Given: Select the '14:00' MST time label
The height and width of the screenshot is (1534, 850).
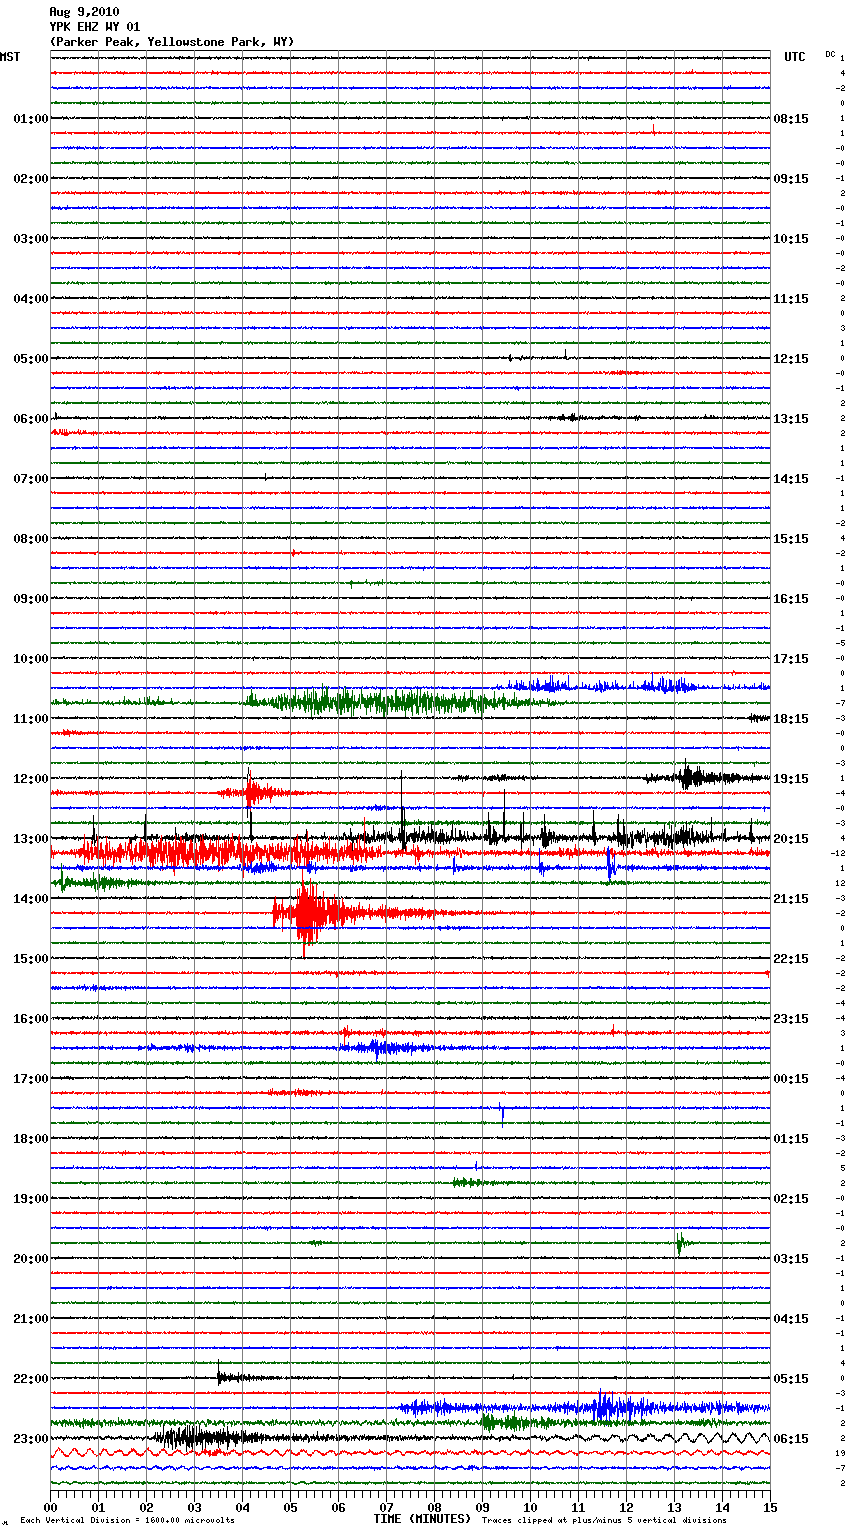Looking at the screenshot, I should tap(31, 899).
